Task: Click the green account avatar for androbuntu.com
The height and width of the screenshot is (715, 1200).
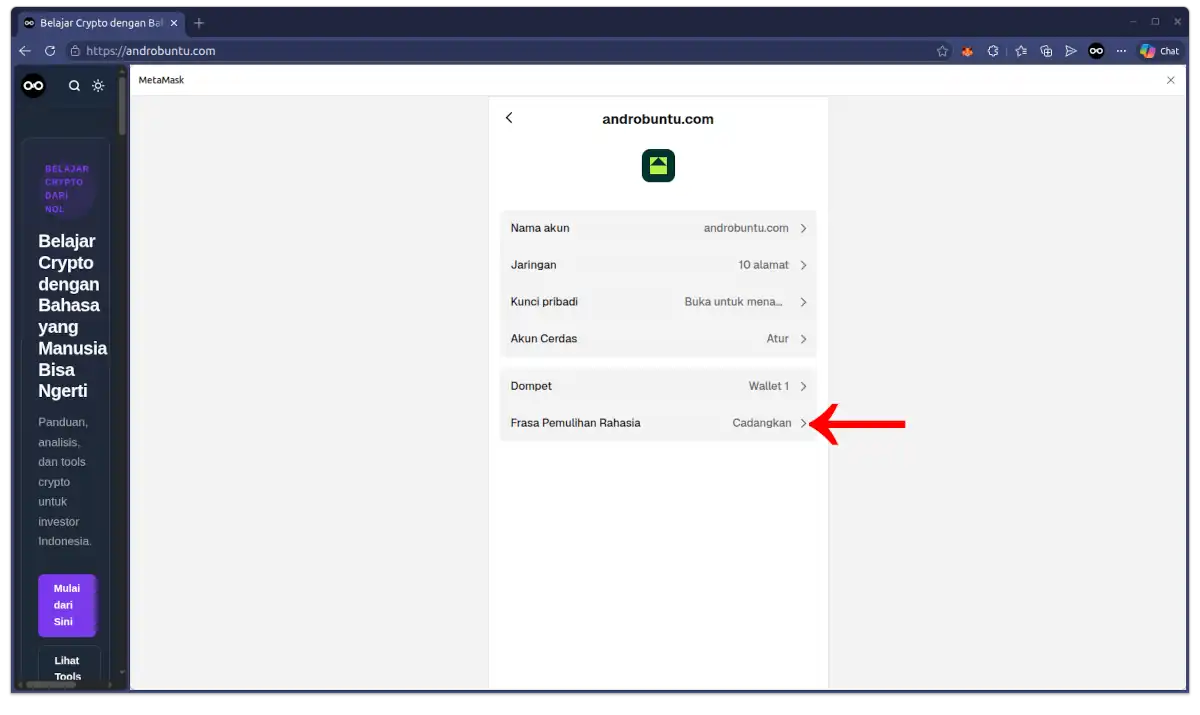Action: 658,166
